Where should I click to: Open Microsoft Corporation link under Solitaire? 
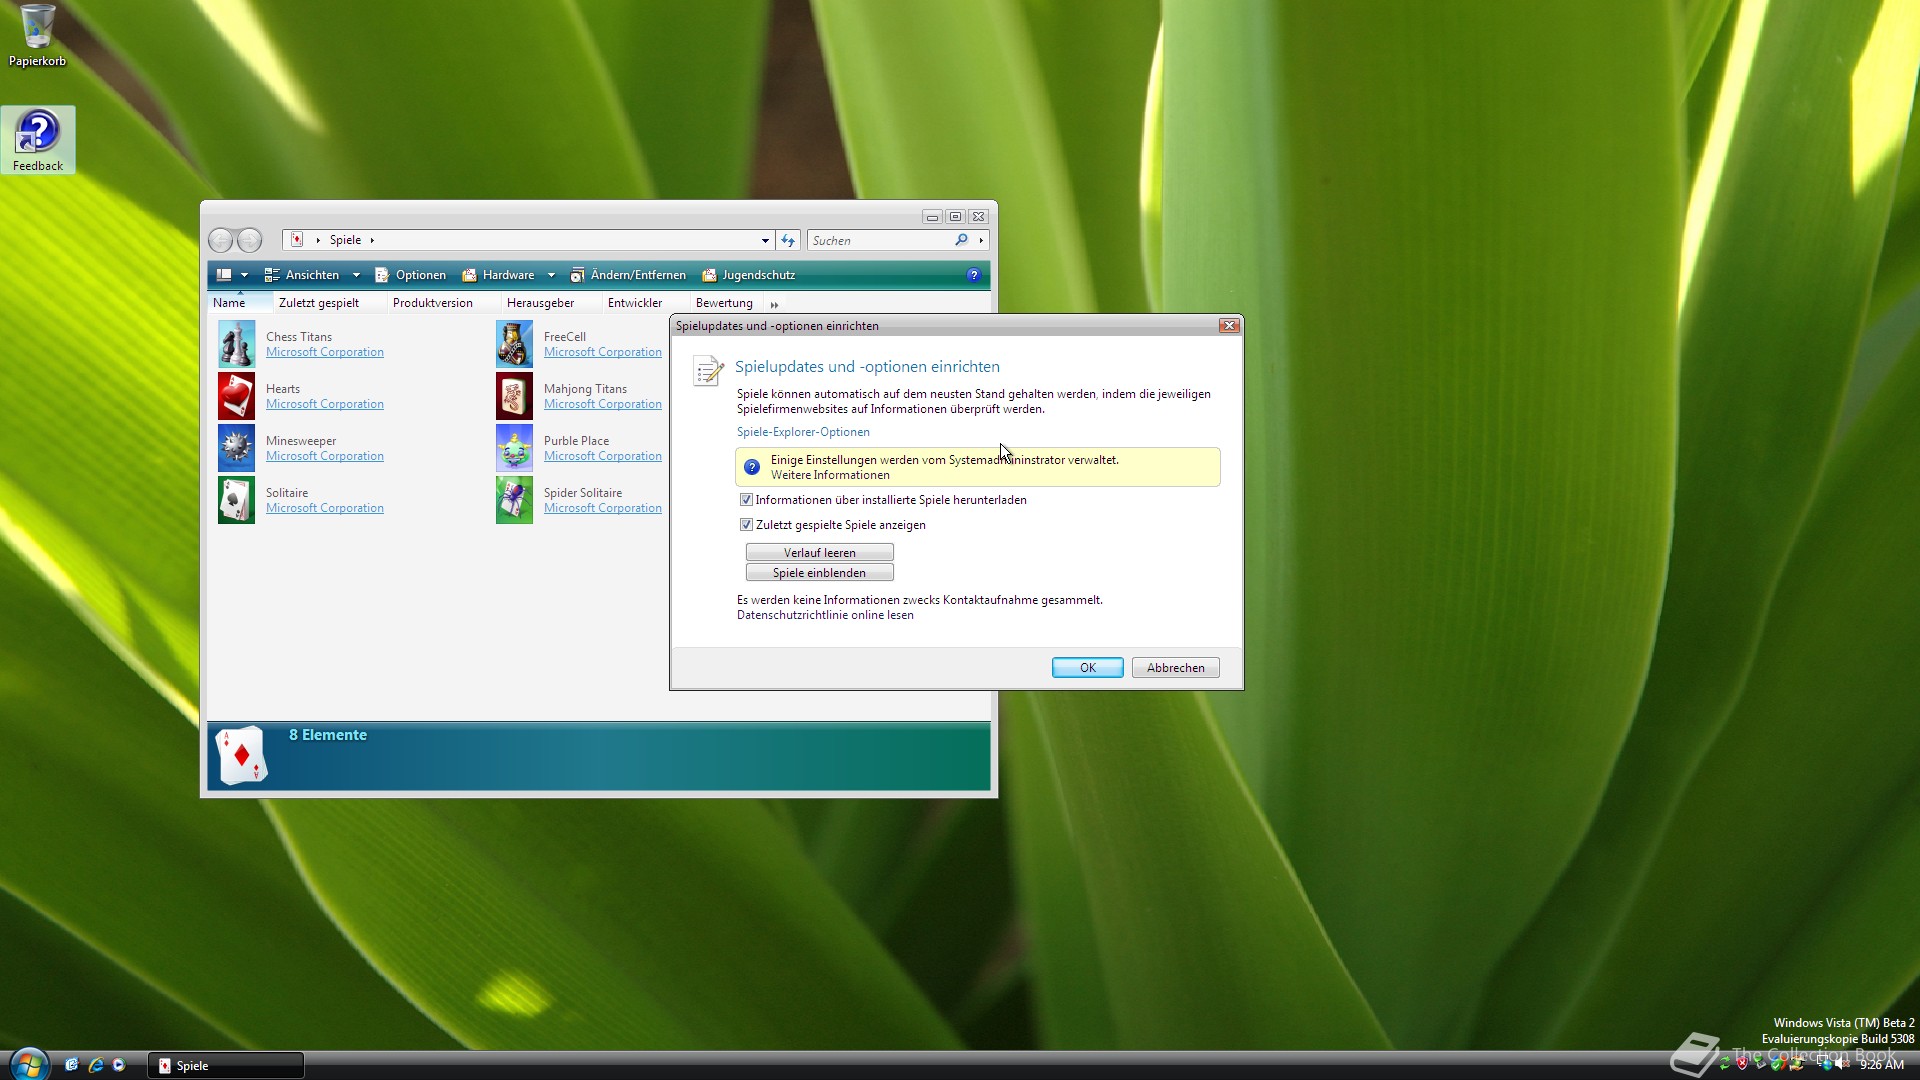point(325,508)
